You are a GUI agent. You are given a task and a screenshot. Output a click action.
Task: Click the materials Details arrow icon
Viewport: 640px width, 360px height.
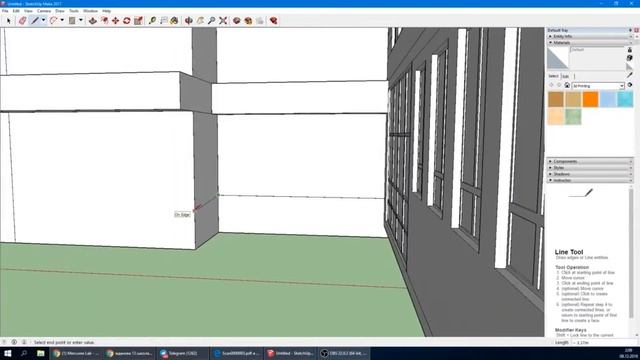(x=630, y=85)
